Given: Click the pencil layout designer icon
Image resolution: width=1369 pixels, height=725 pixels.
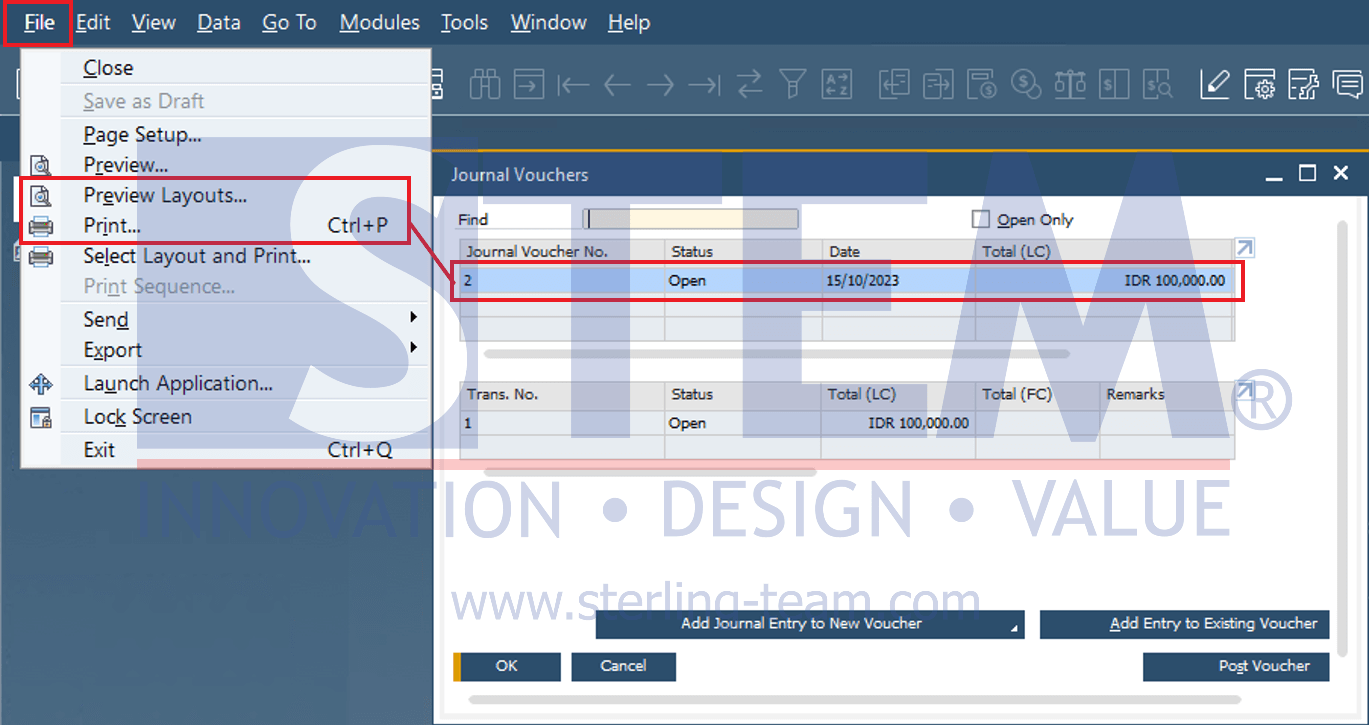Looking at the screenshot, I should (1214, 85).
